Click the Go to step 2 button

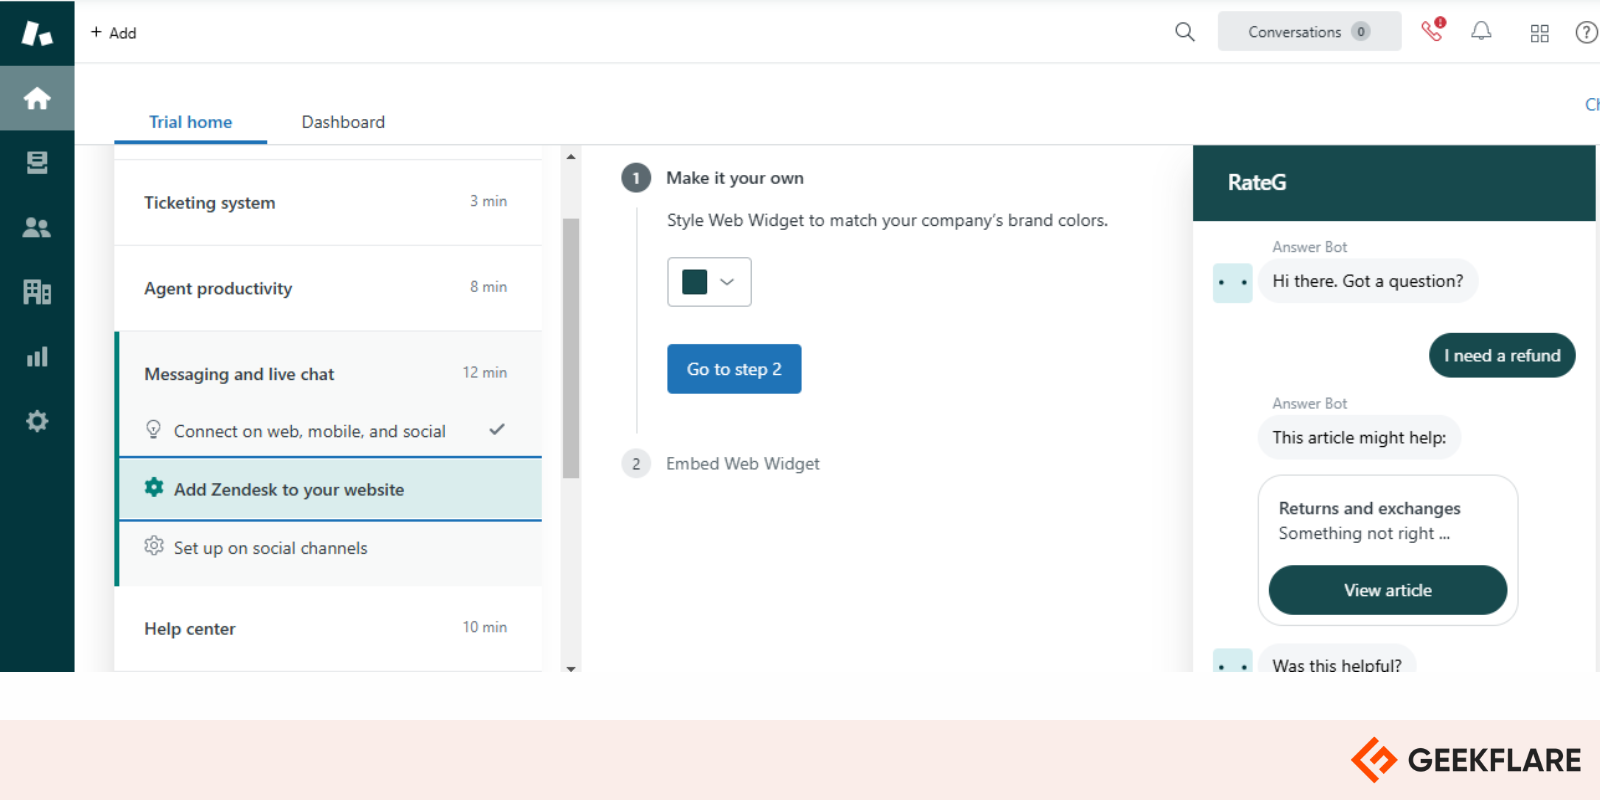(734, 369)
